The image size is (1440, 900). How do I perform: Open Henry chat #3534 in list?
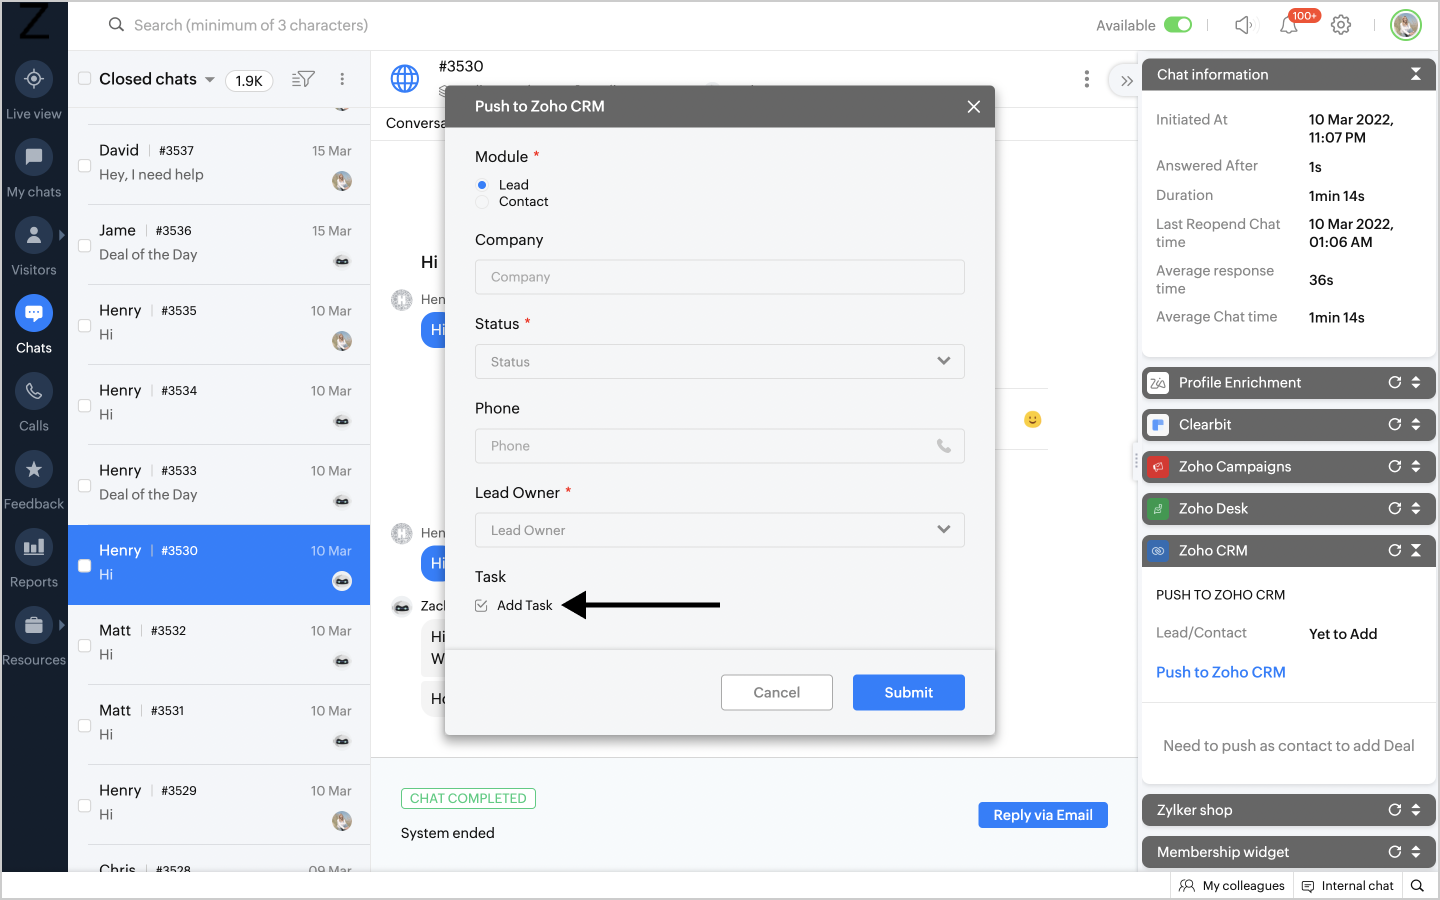[219, 405]
